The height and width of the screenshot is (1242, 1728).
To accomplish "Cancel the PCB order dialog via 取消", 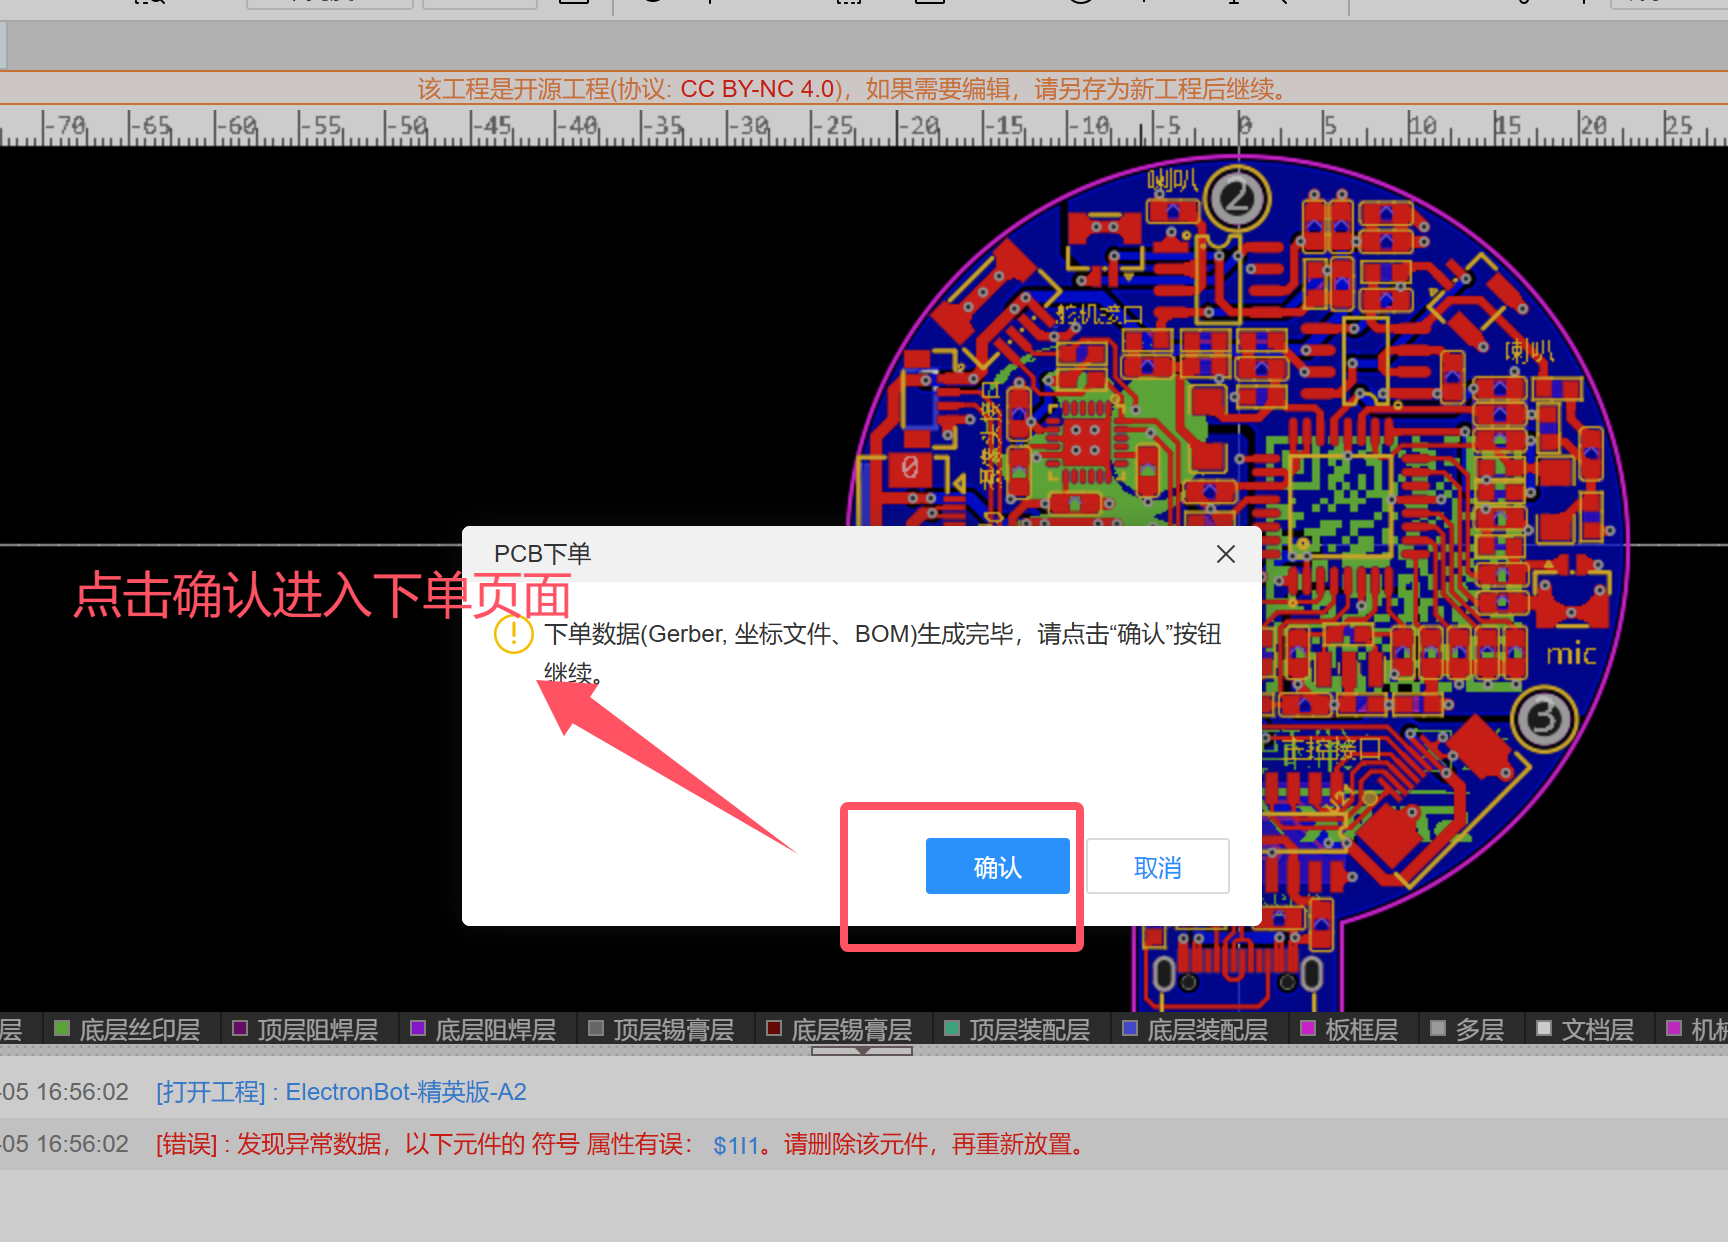I will (1157, 866).
